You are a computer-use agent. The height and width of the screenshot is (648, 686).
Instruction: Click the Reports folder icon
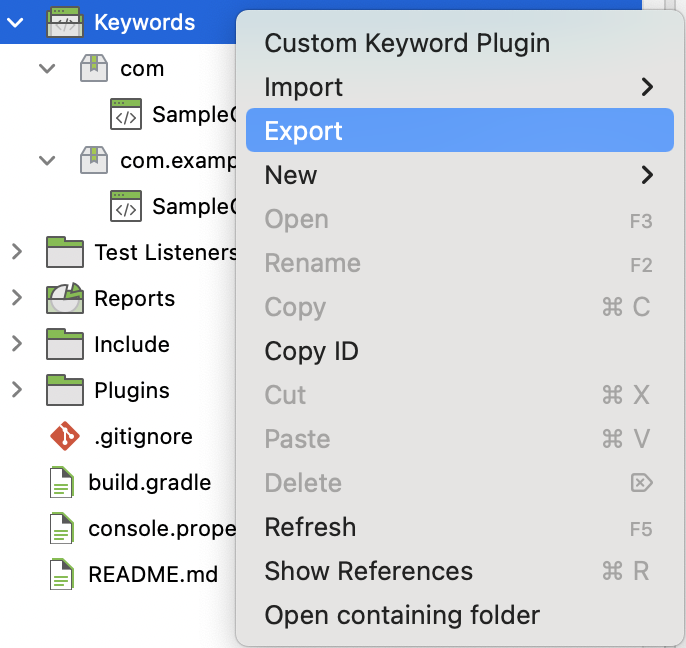tap(64, 298)
